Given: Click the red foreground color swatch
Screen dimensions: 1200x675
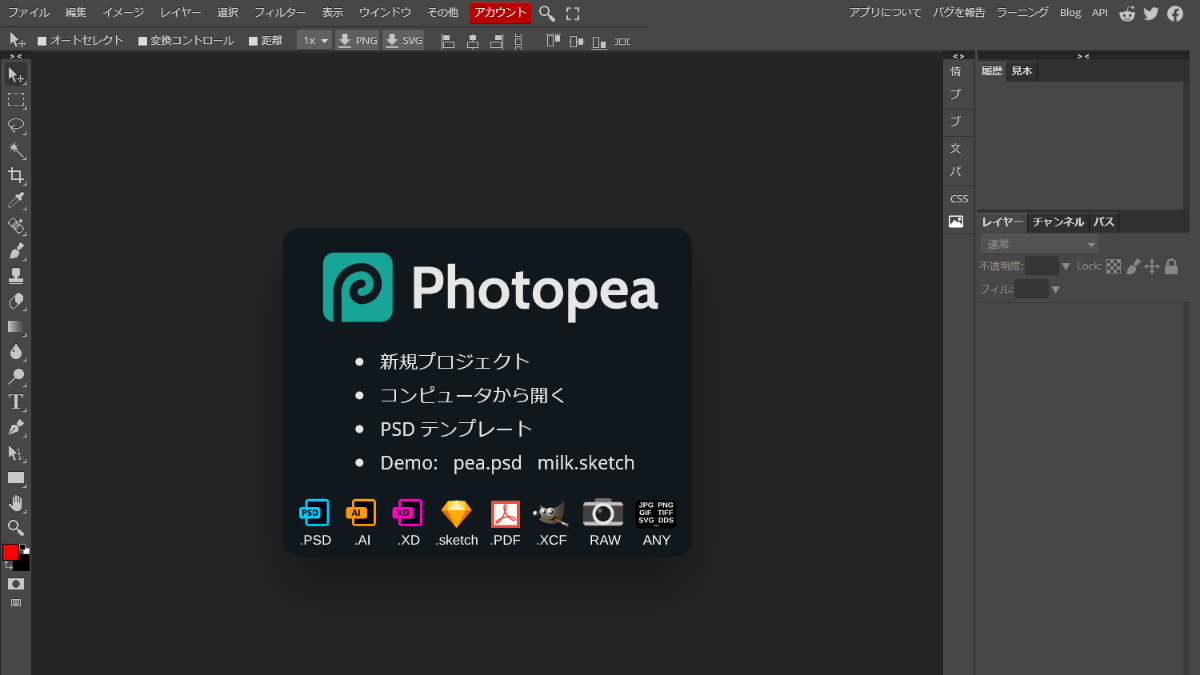Looking at the screenshot, I should tap(10, 552).
